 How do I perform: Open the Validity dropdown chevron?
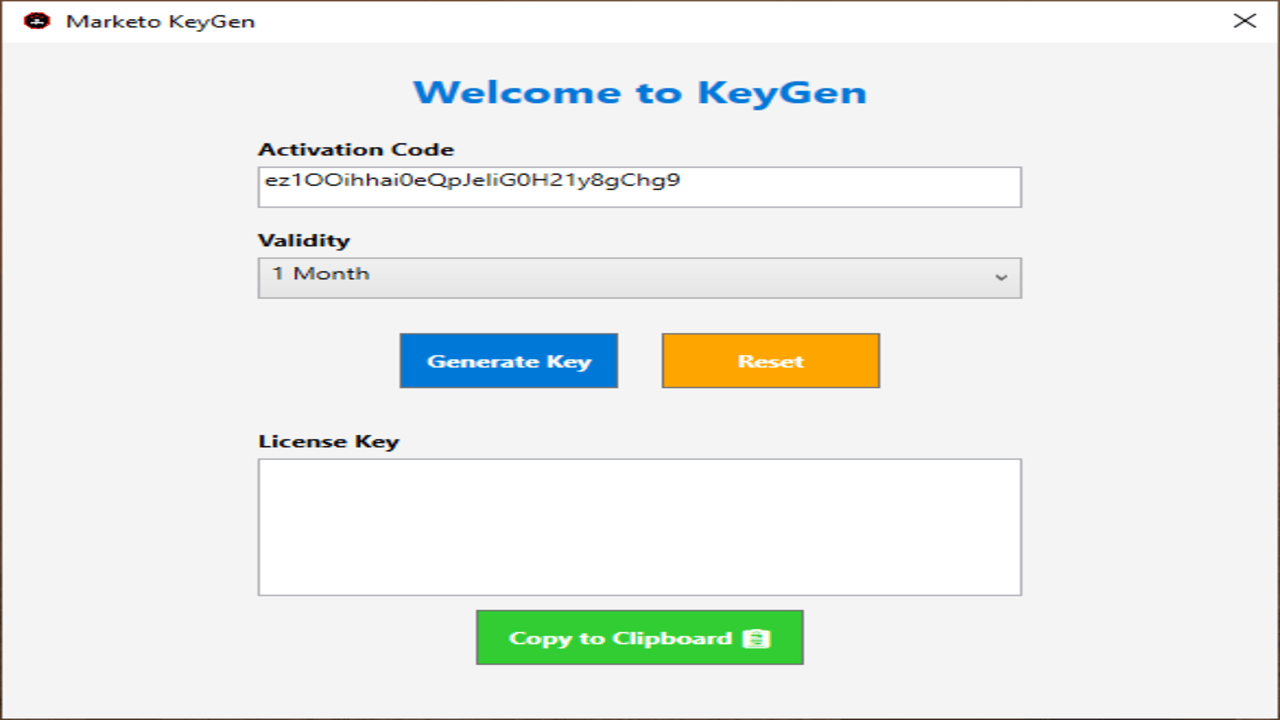click(1001, 278)
